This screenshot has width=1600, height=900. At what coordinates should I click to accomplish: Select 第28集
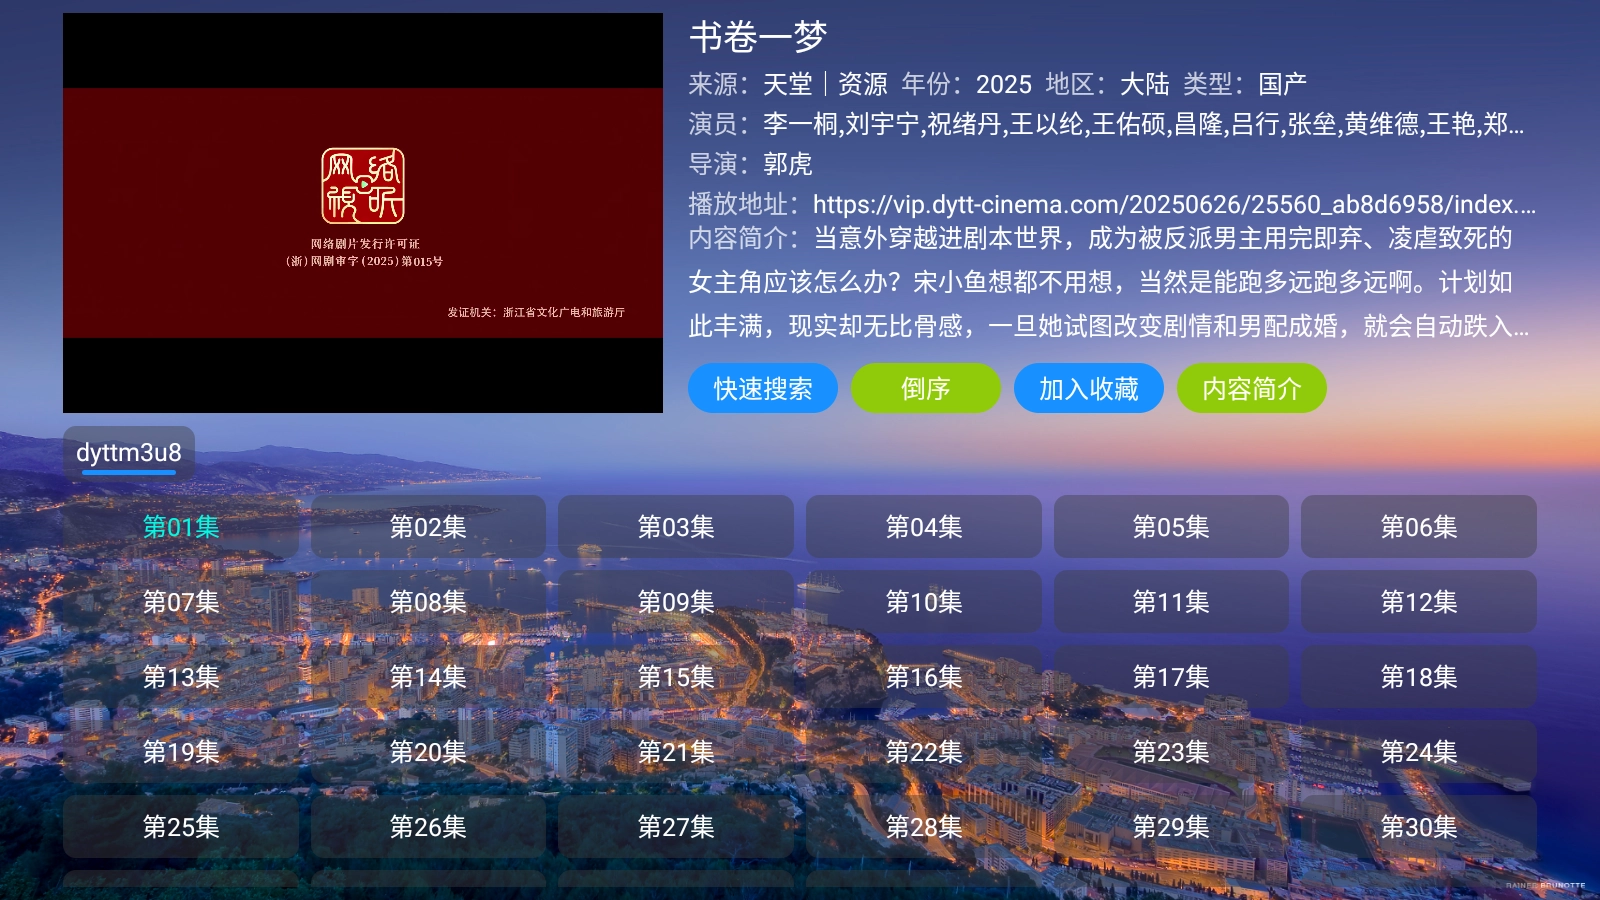923,827
